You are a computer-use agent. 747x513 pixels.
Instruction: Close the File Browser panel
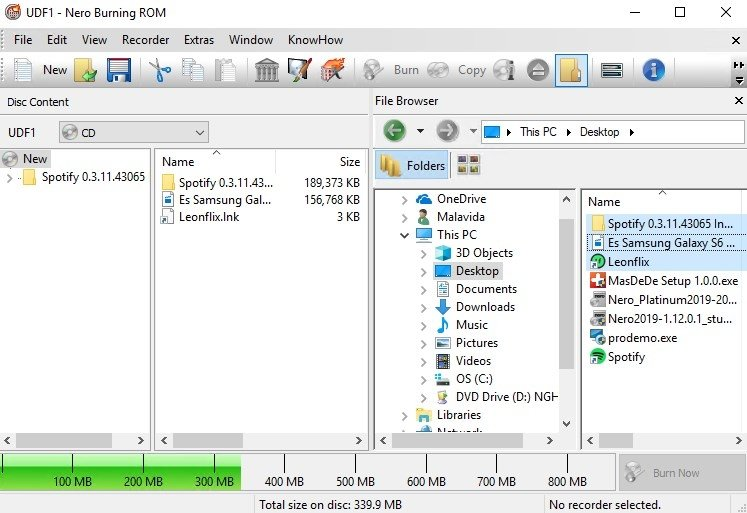pos(738,101)
